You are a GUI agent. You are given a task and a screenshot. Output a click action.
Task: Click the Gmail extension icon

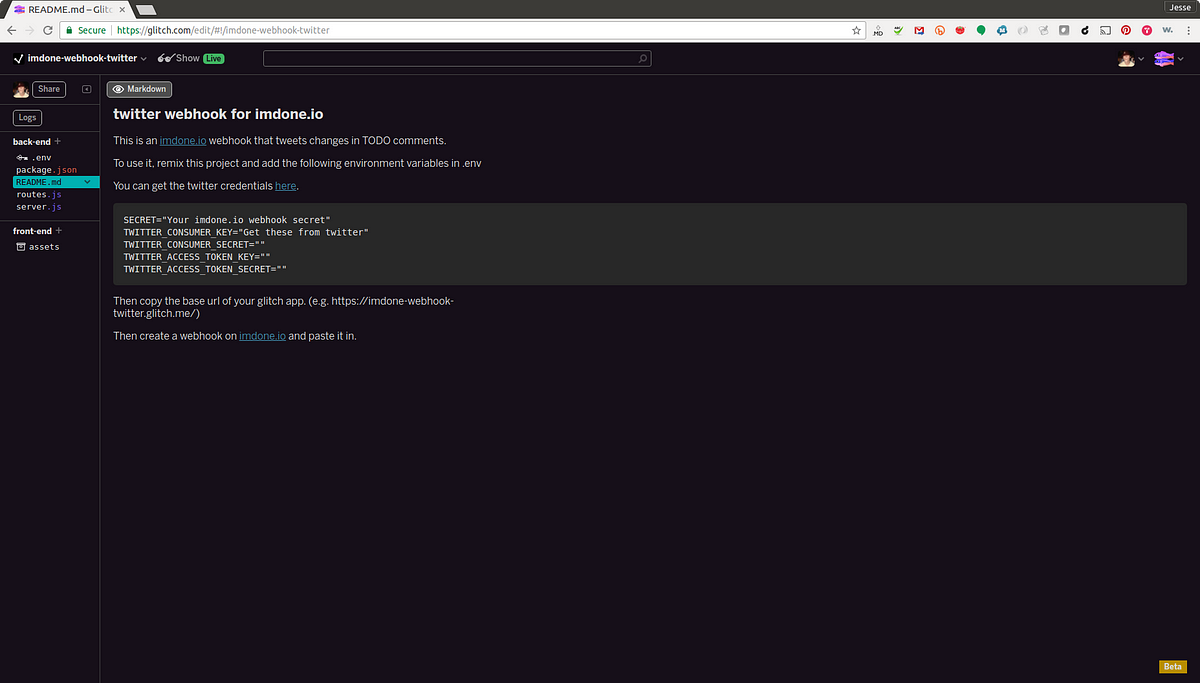click(x=919, y=31)
